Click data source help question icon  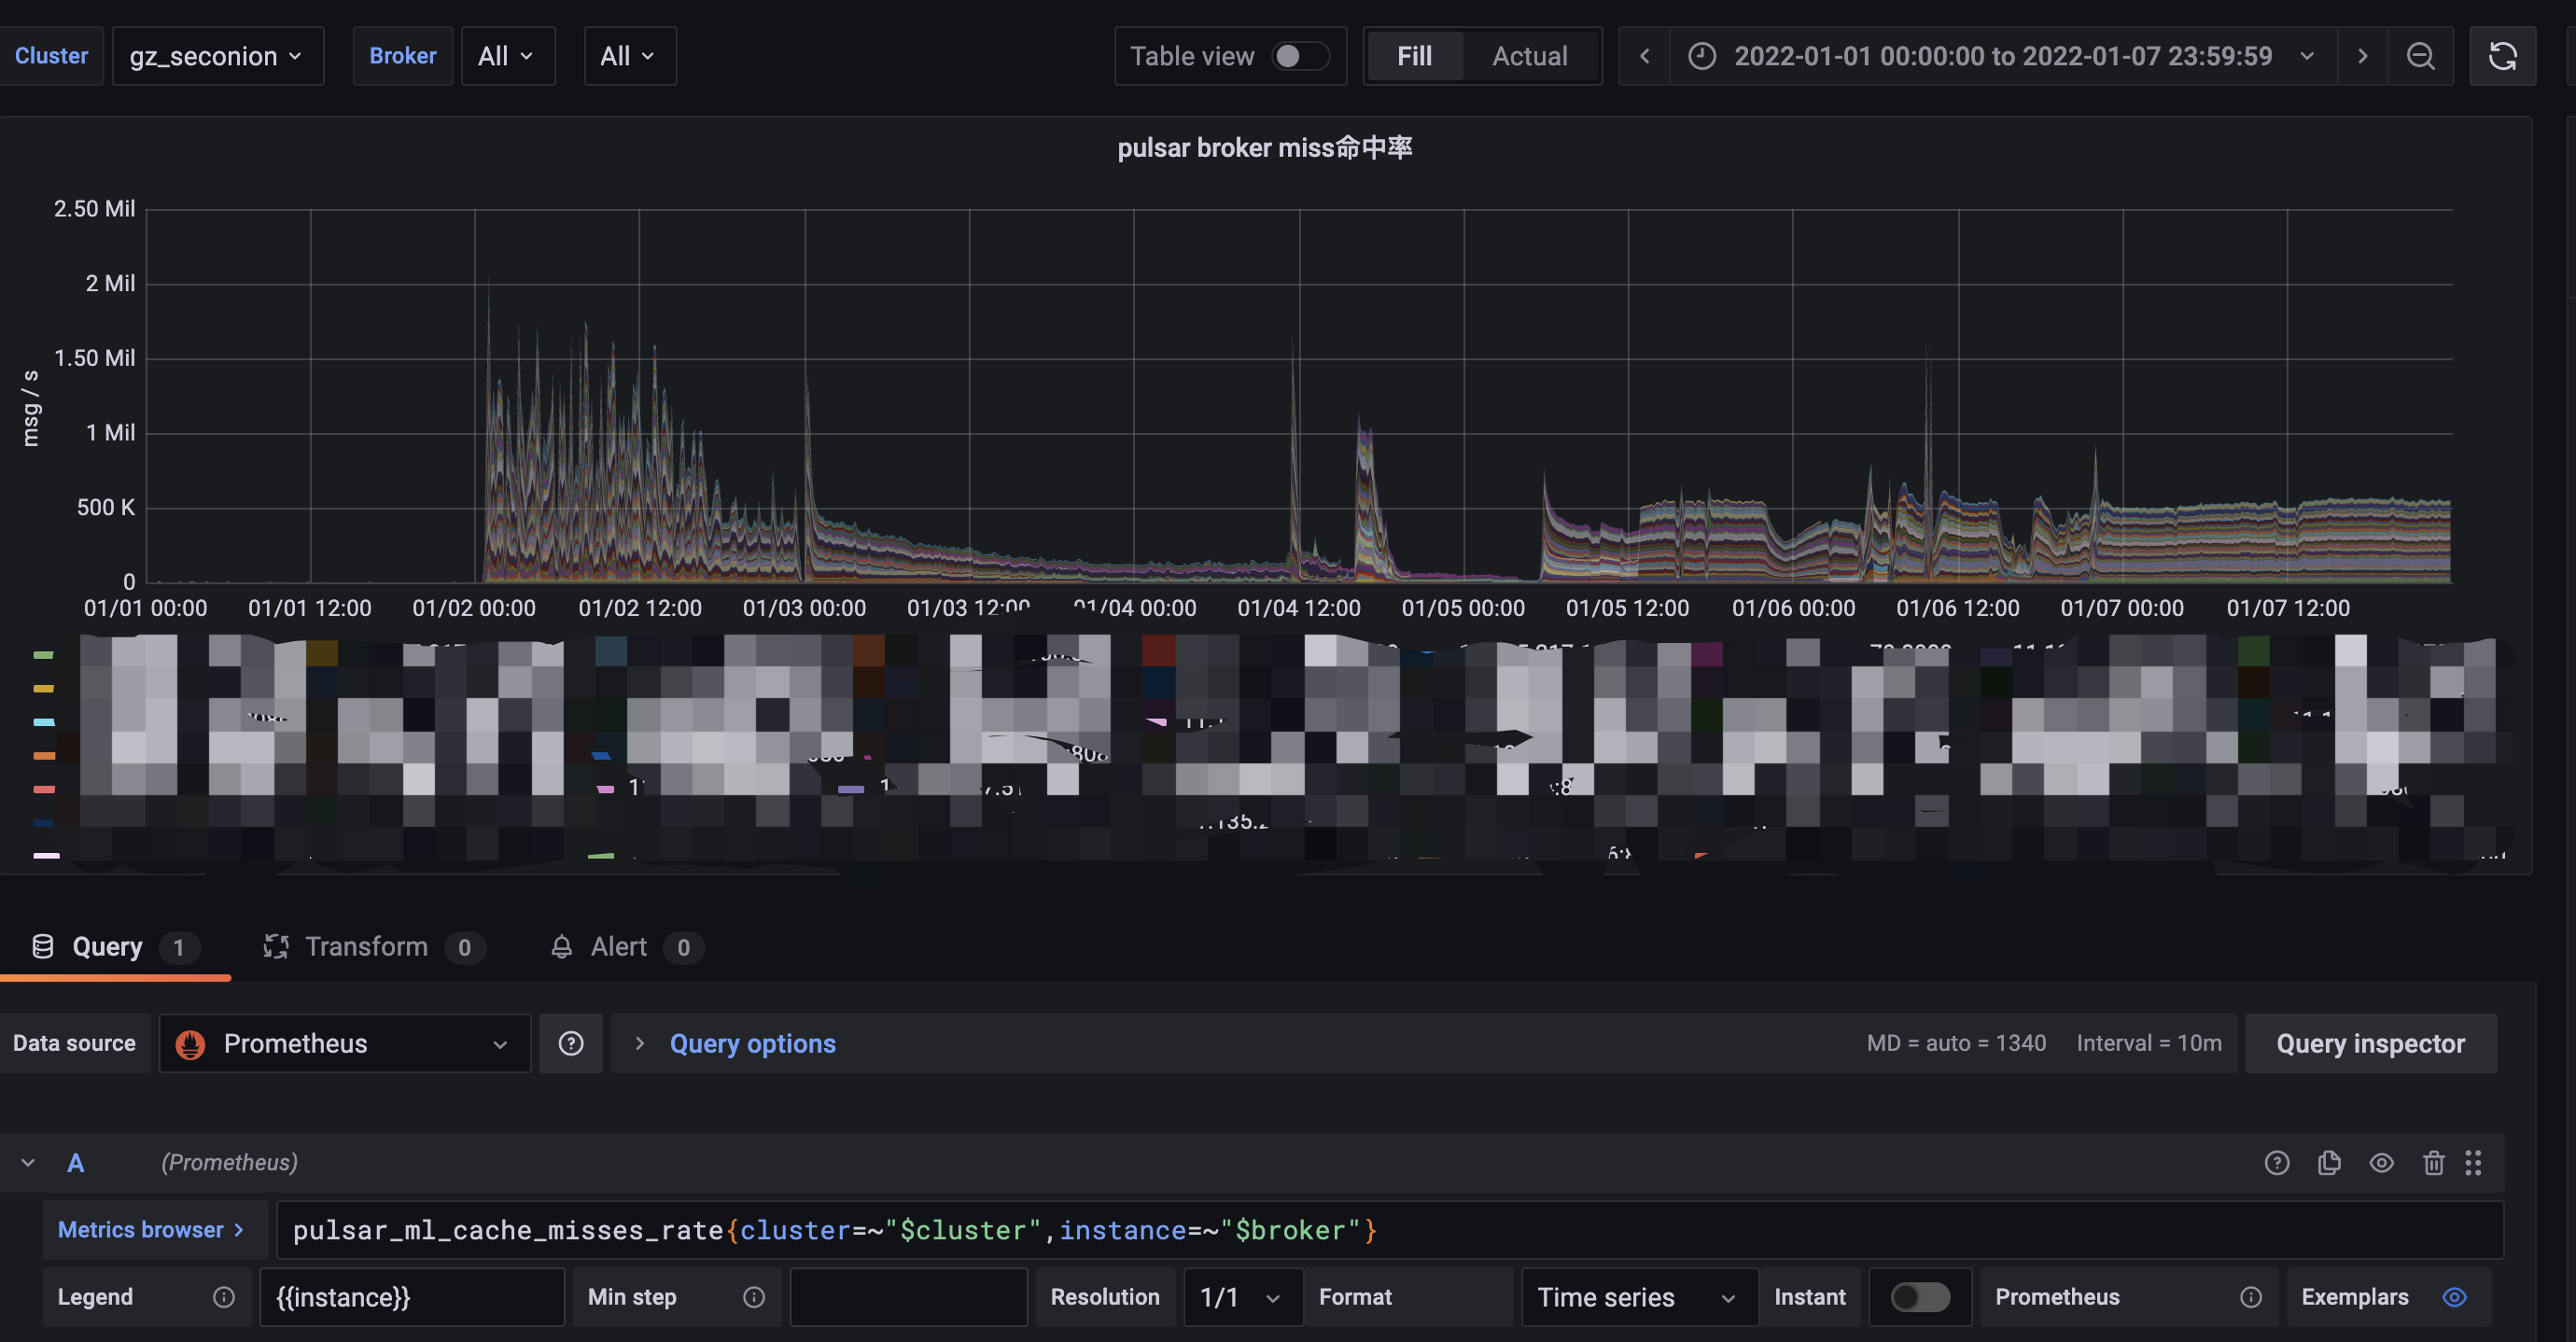[x=571, y=1043]
